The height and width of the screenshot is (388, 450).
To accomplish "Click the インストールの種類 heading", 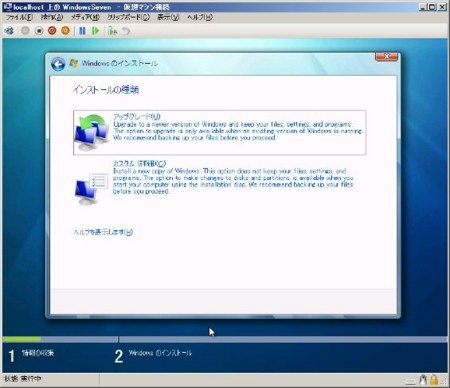I will pyautogui.click(x=106, y=90).
